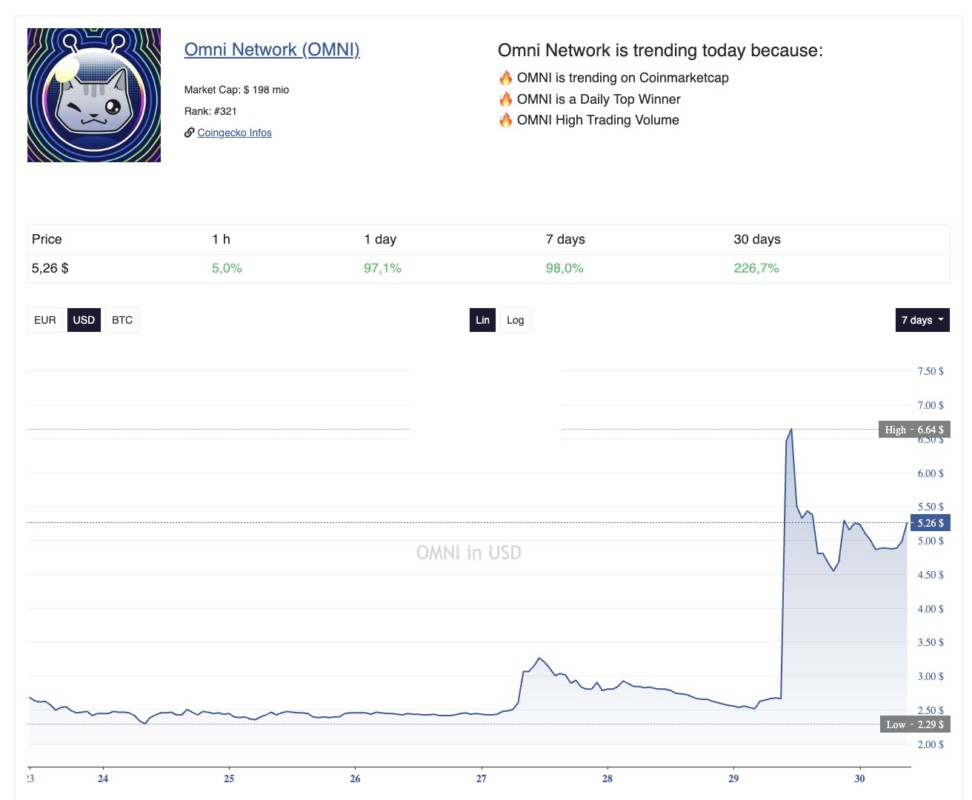
Task: Click the 1 day change value '97,1%'
Action: point(382,268)
